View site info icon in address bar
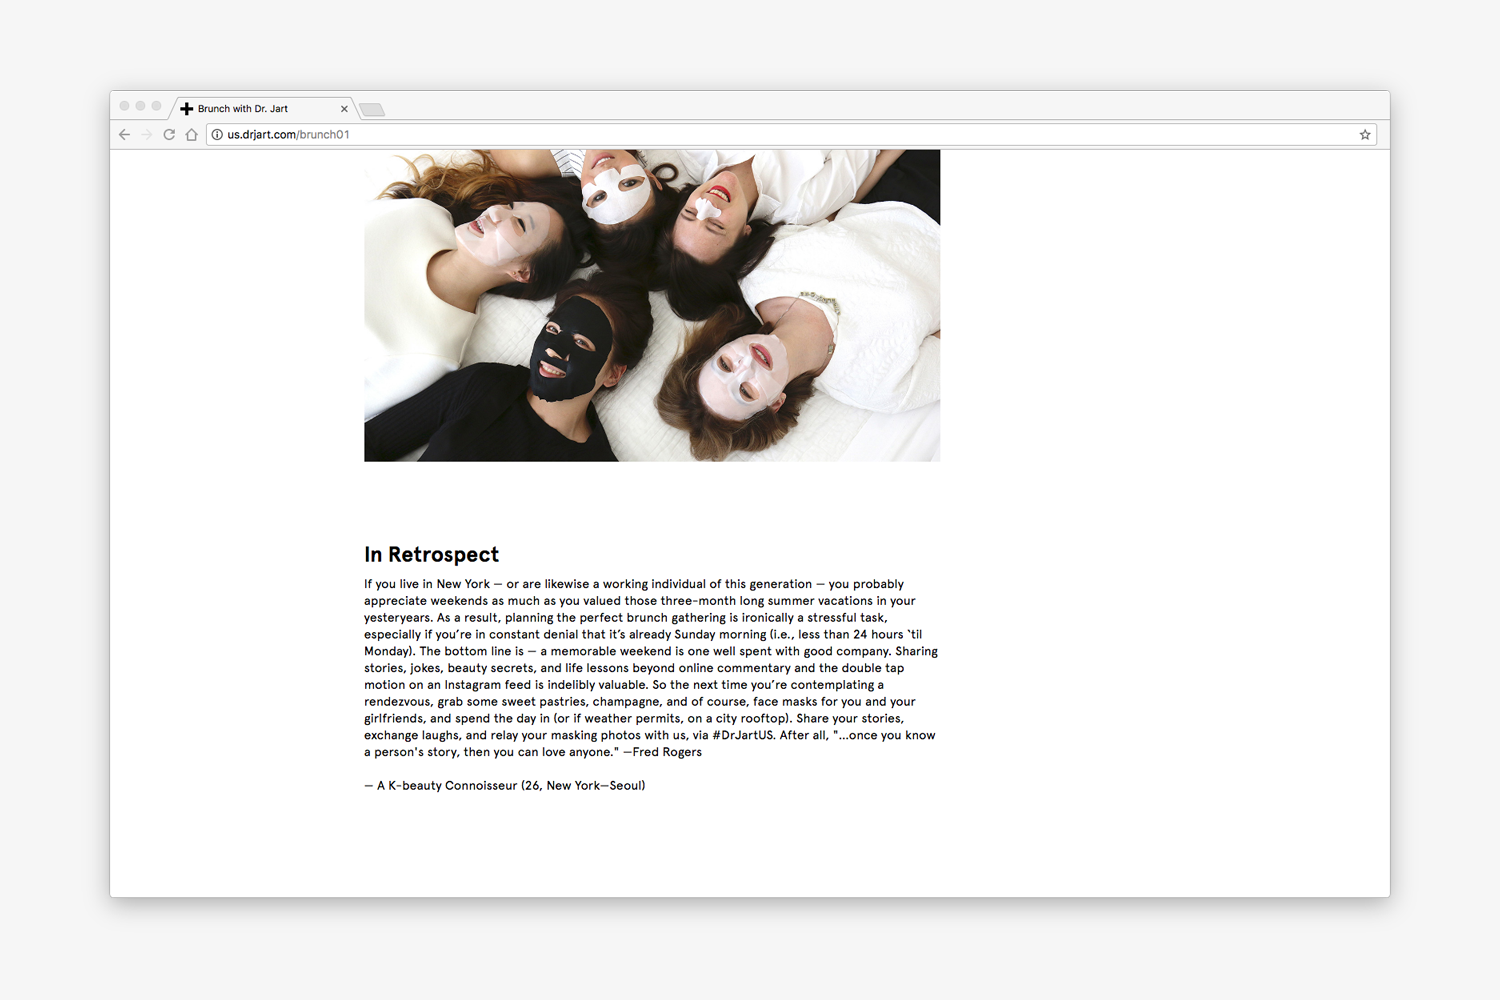This screenshot has height=1000, width=1500. pos(217,134)
